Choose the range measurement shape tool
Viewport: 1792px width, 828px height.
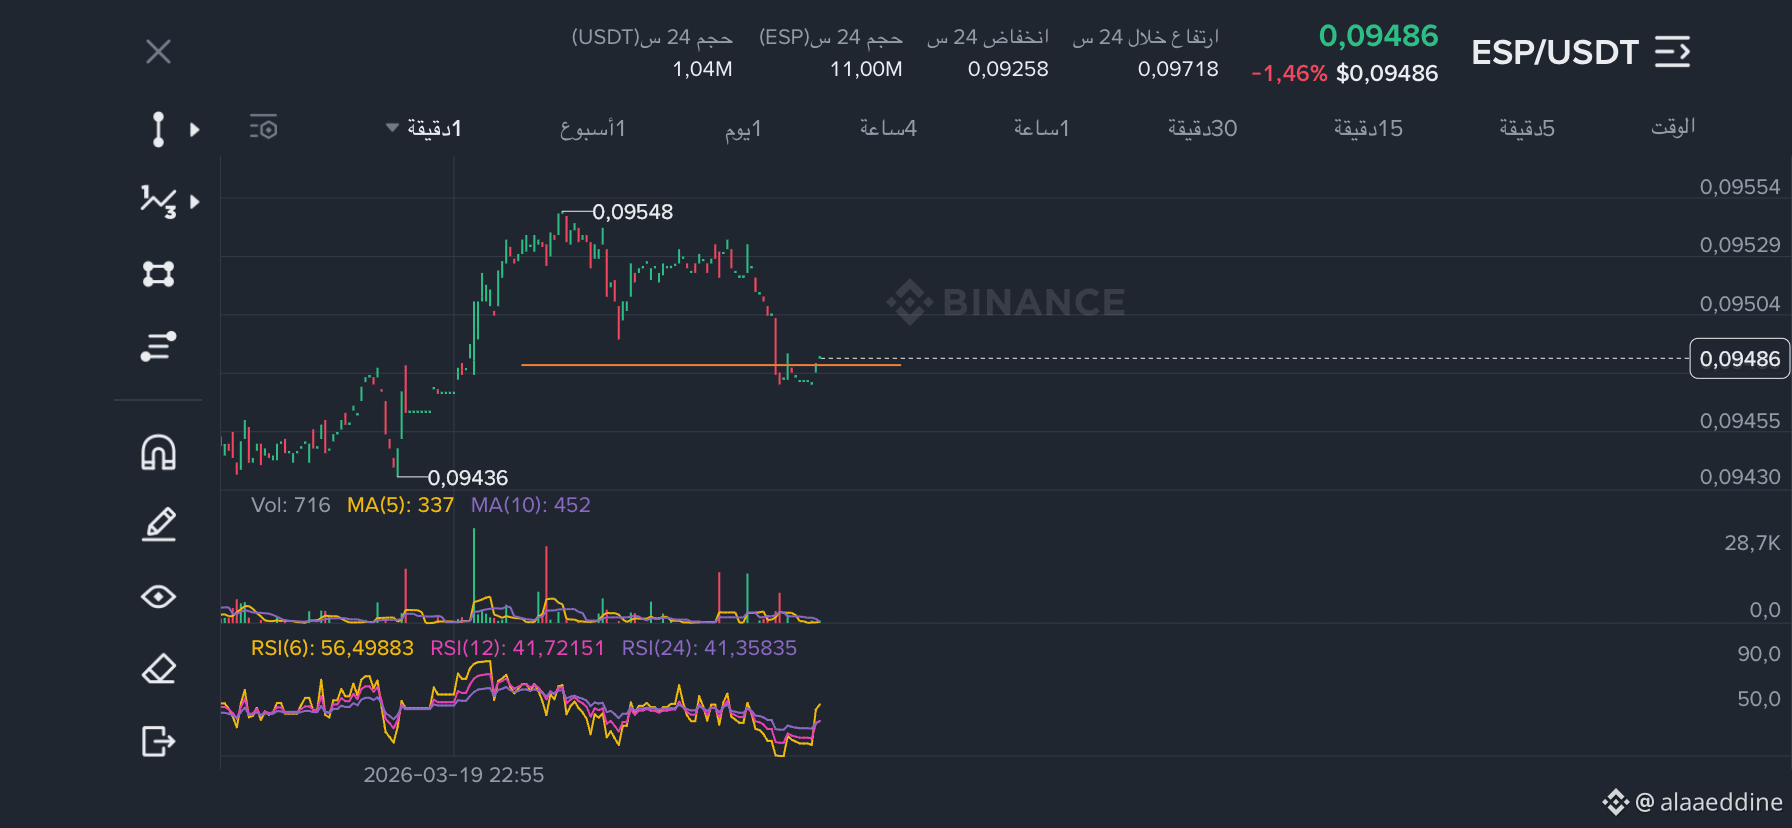[158, 273]
